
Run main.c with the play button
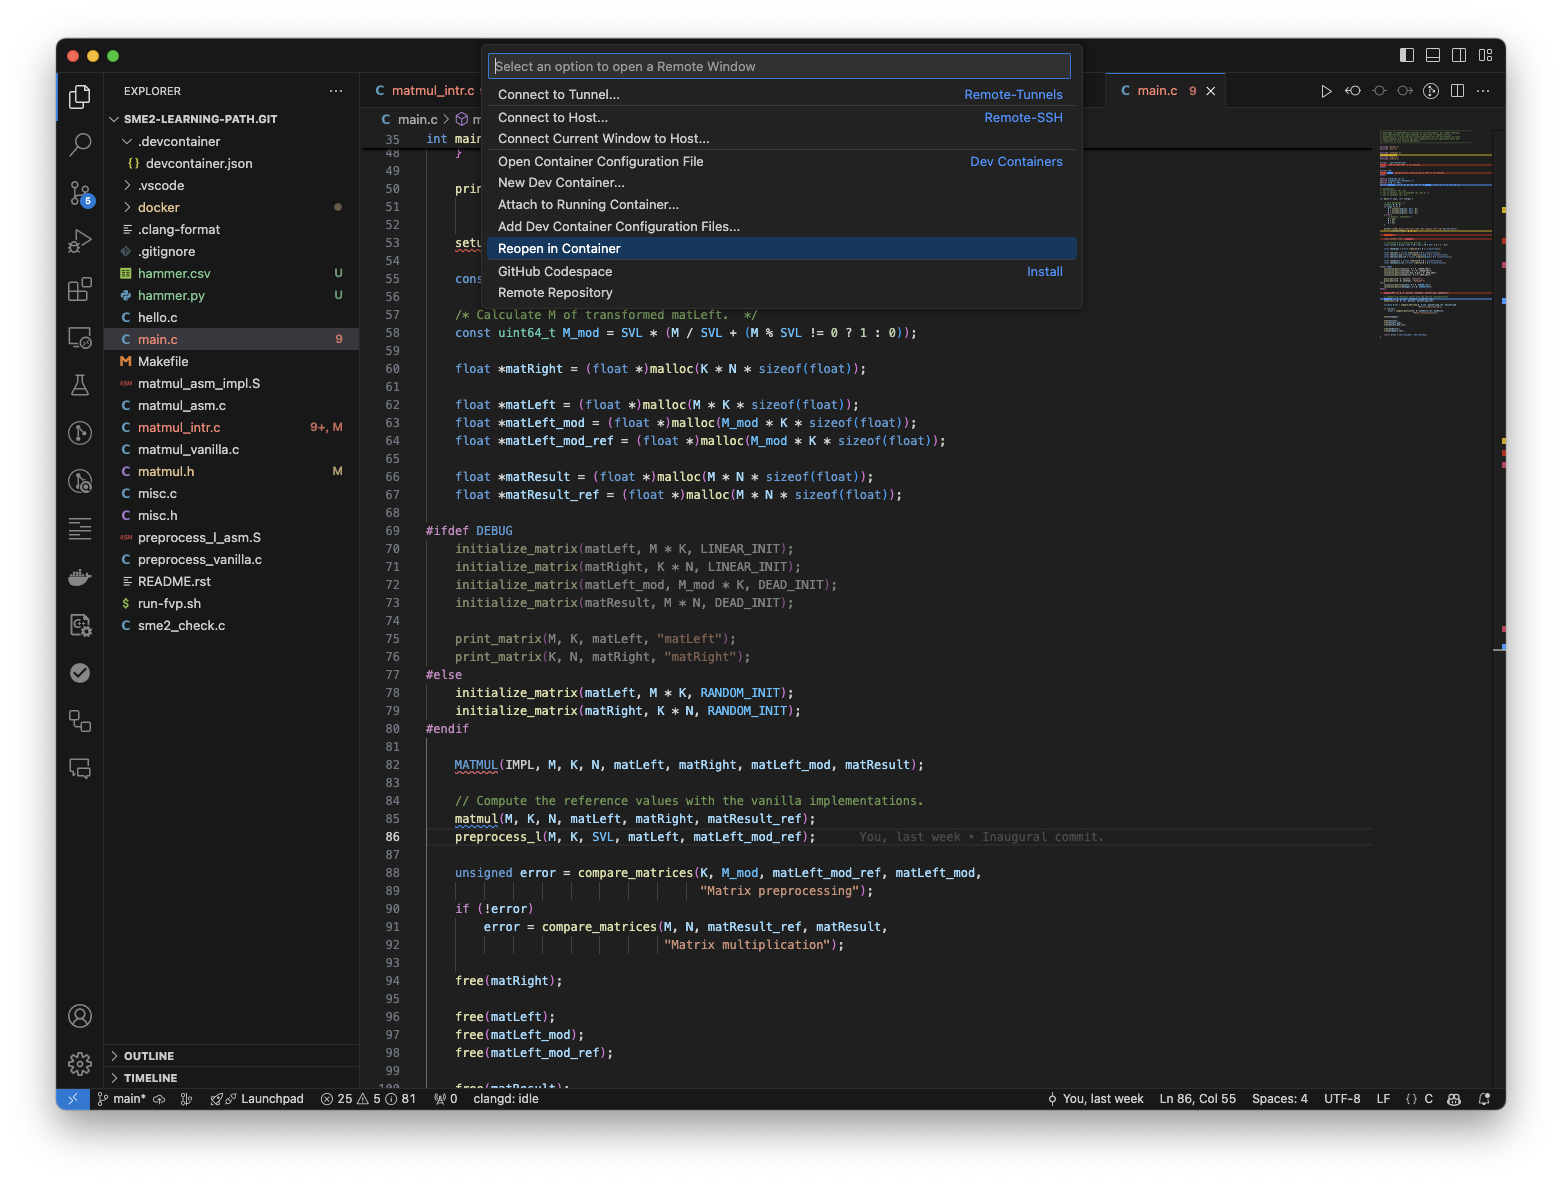coord(1326,90)
